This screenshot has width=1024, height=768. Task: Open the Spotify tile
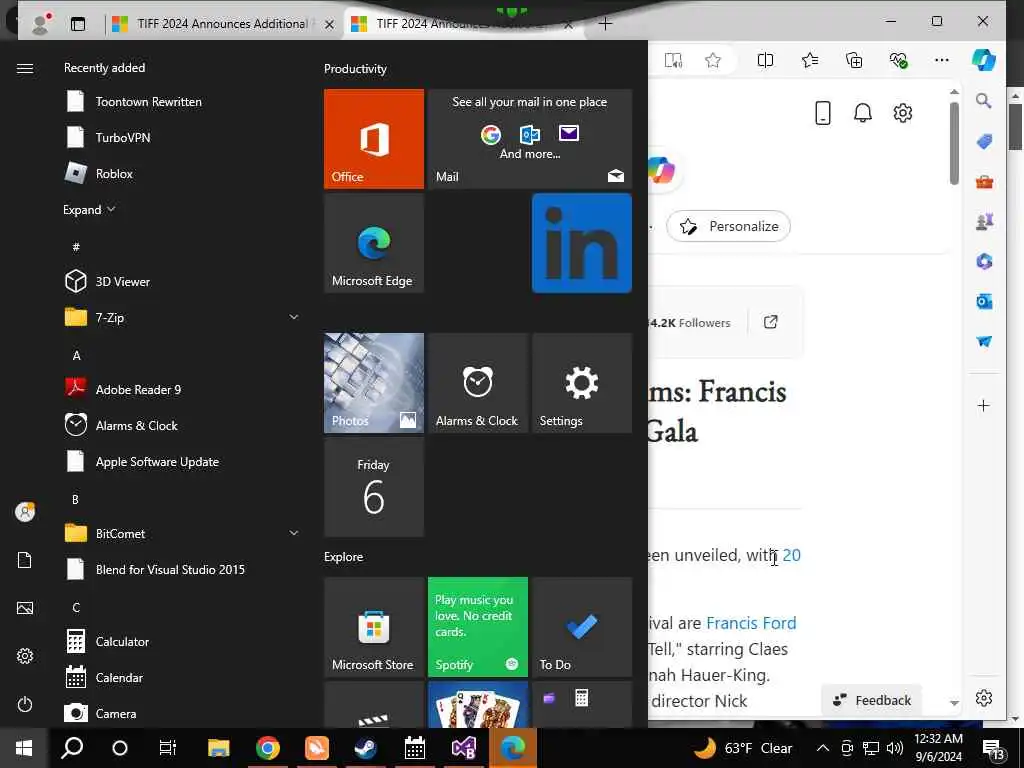477,627
